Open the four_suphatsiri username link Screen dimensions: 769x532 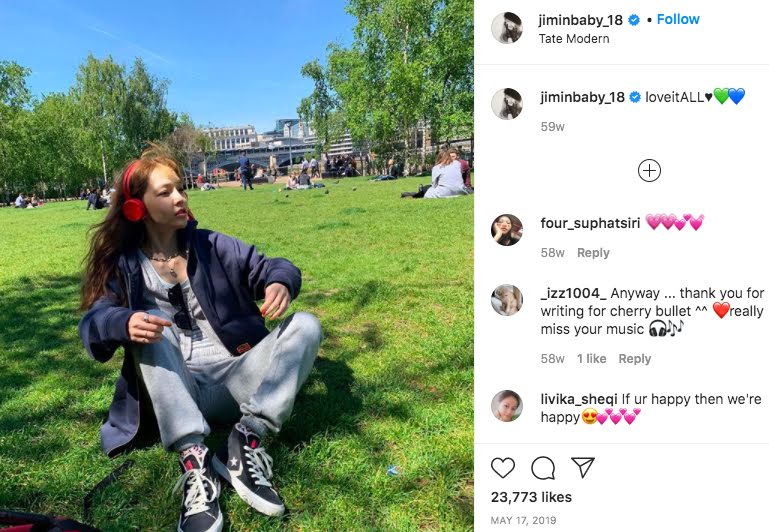pos(590,223)
